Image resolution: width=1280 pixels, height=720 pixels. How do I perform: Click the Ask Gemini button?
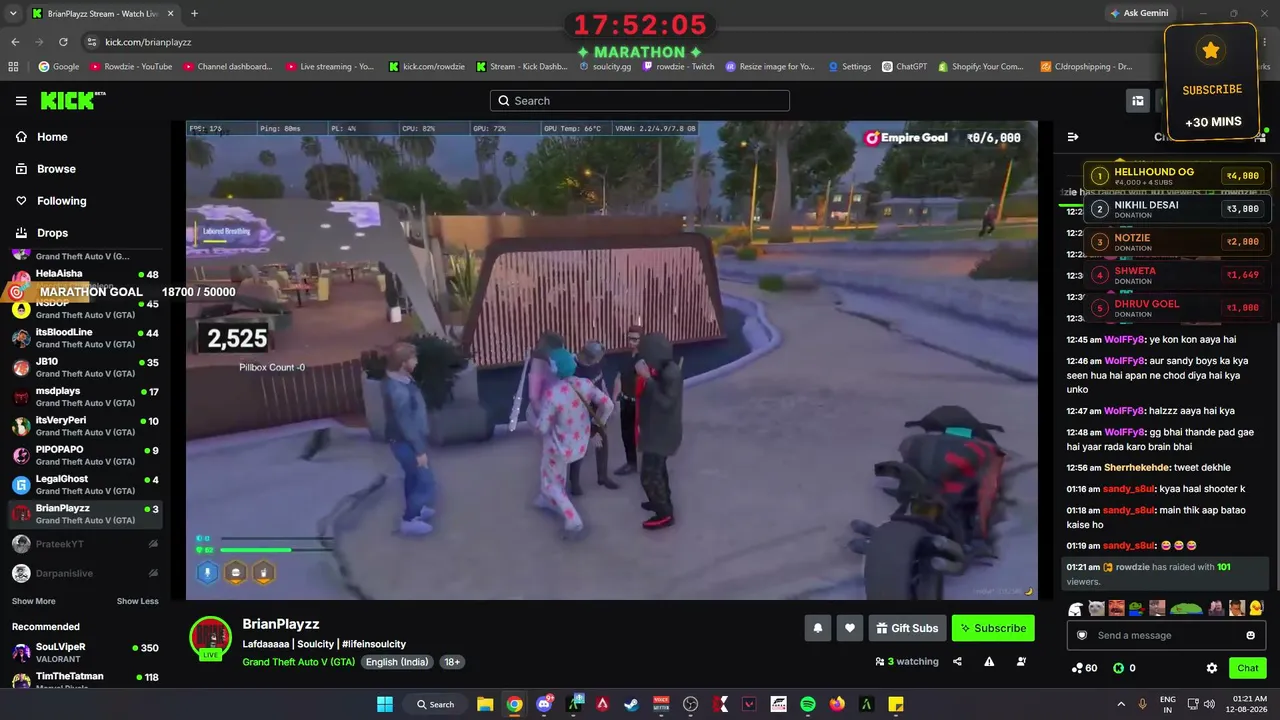[1139, 13]
